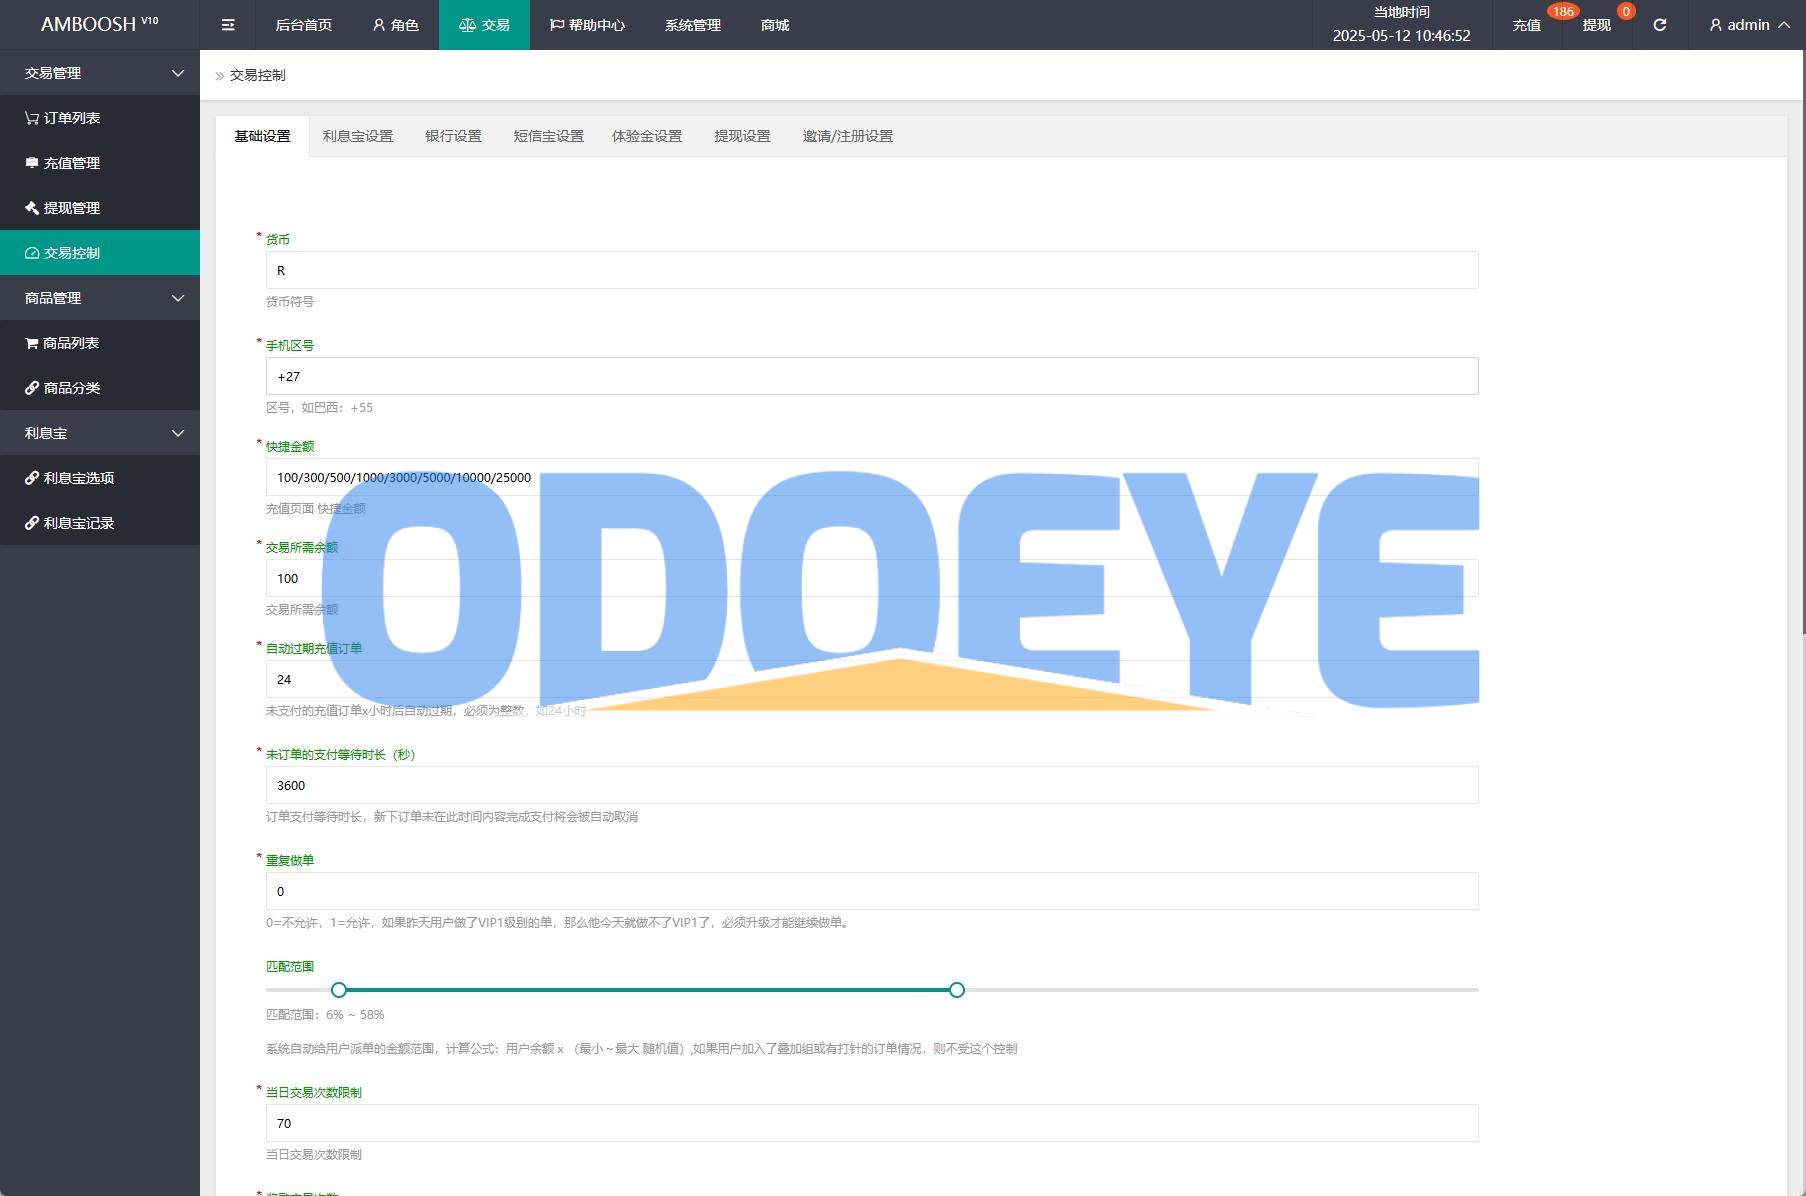
Task: Click the 交易所需余额 input containing 100
Action: tap(872, 578)
